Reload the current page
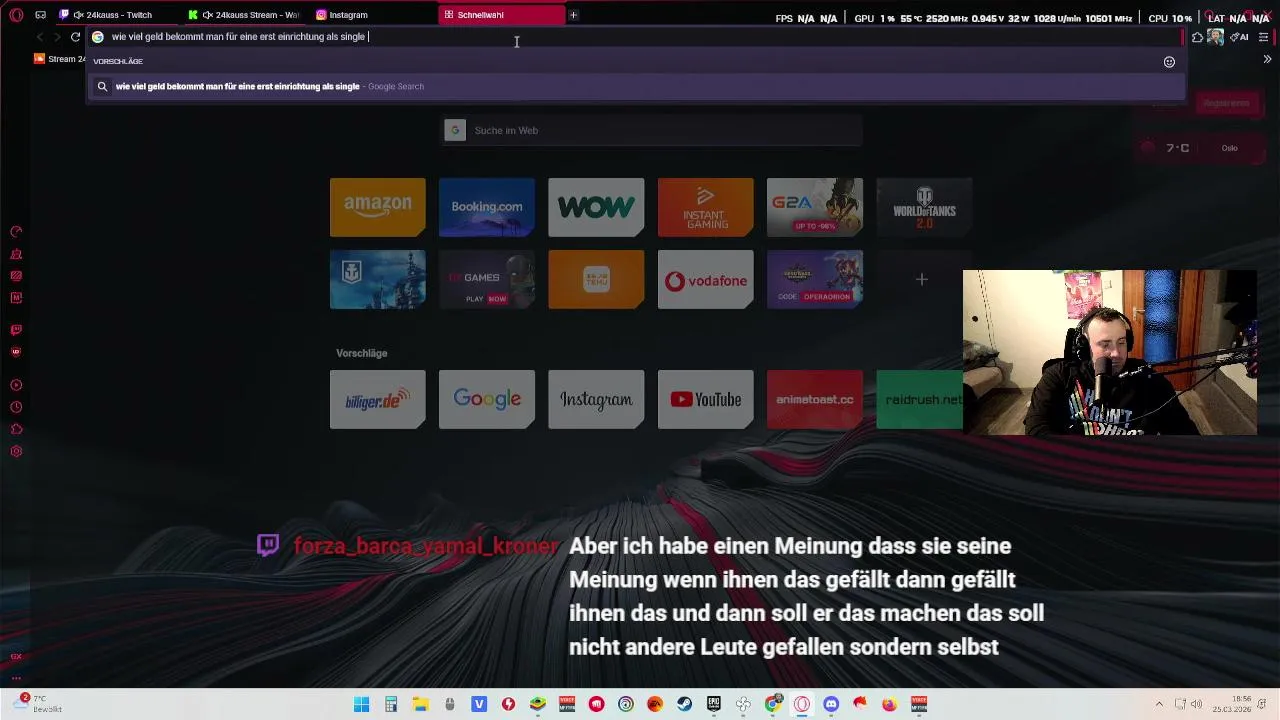The width and height of the screenshot is (1280, 720). pyautogui.click(x=75, y=37)
